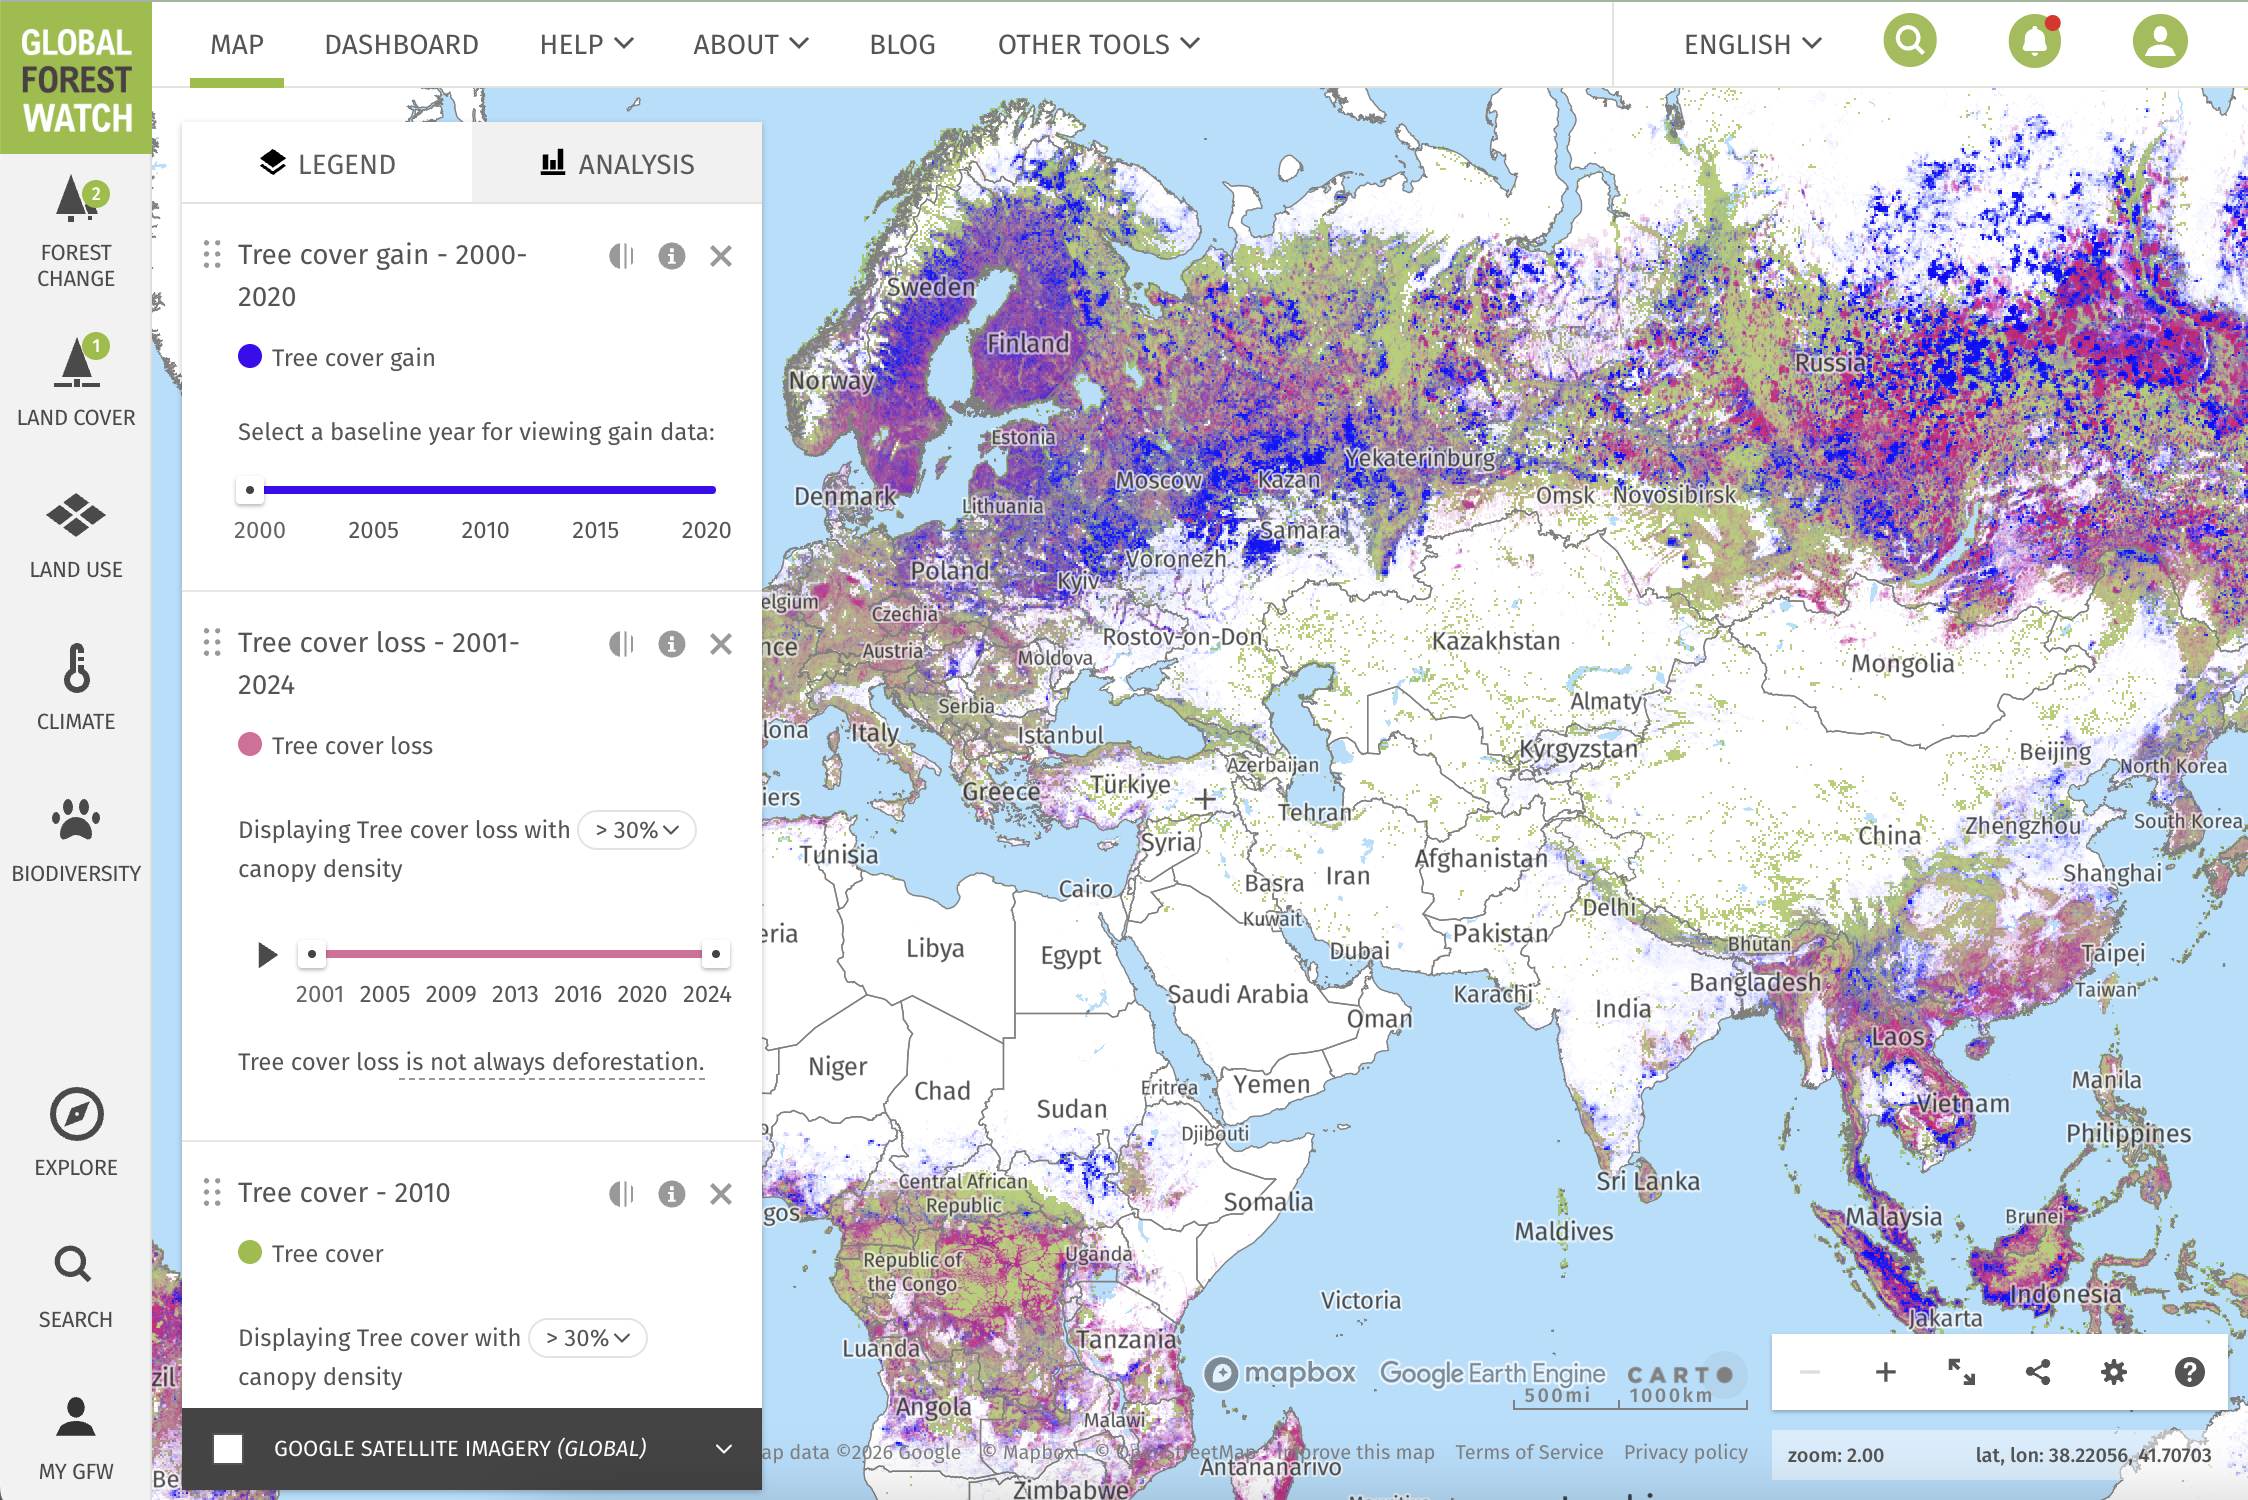Open map settings gear icon
The height and width of the screenshot is (1500, 2248).
2113,1372
